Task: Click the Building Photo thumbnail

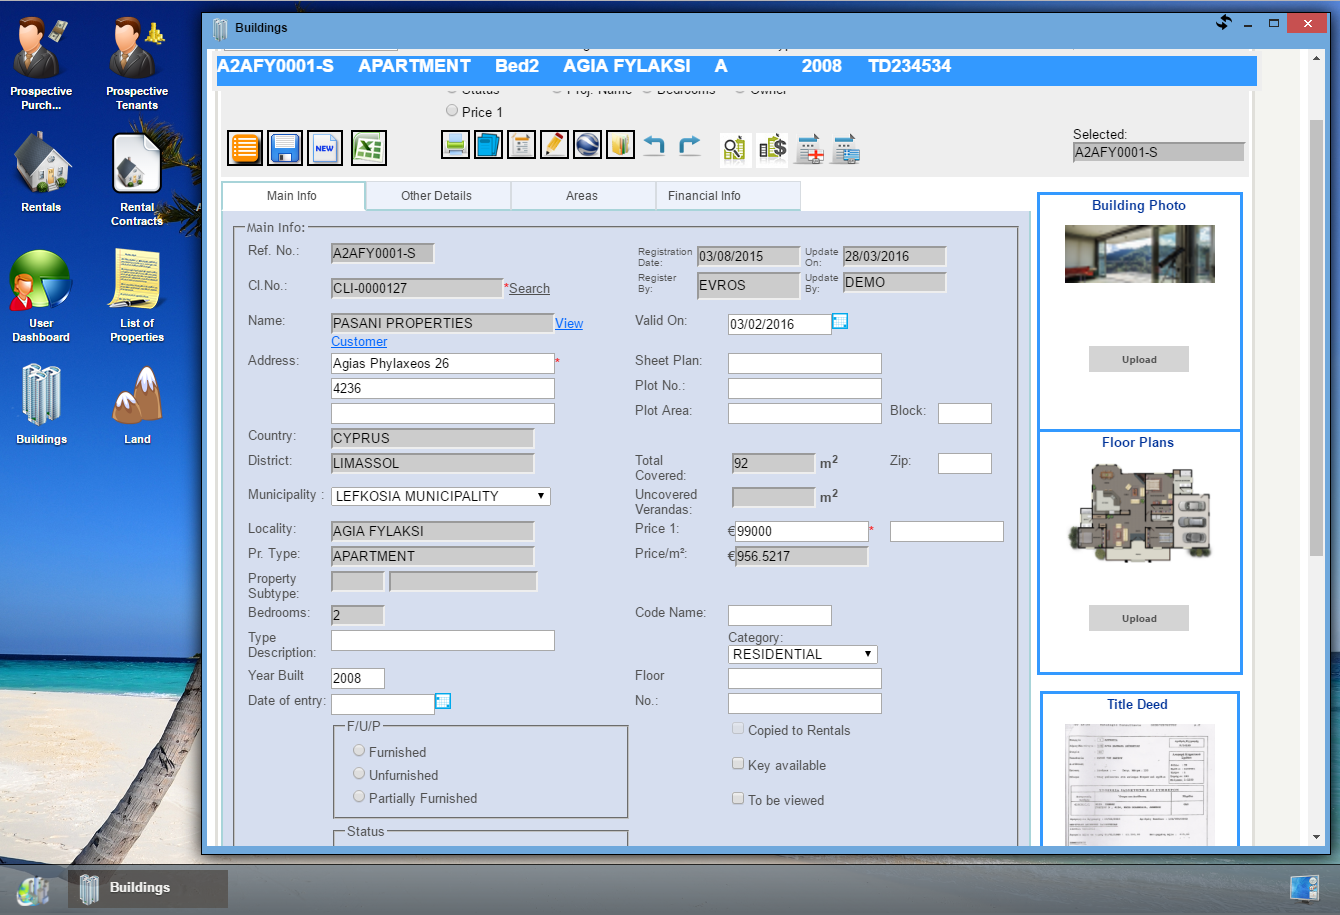Action: click(x=1139, y=254)
